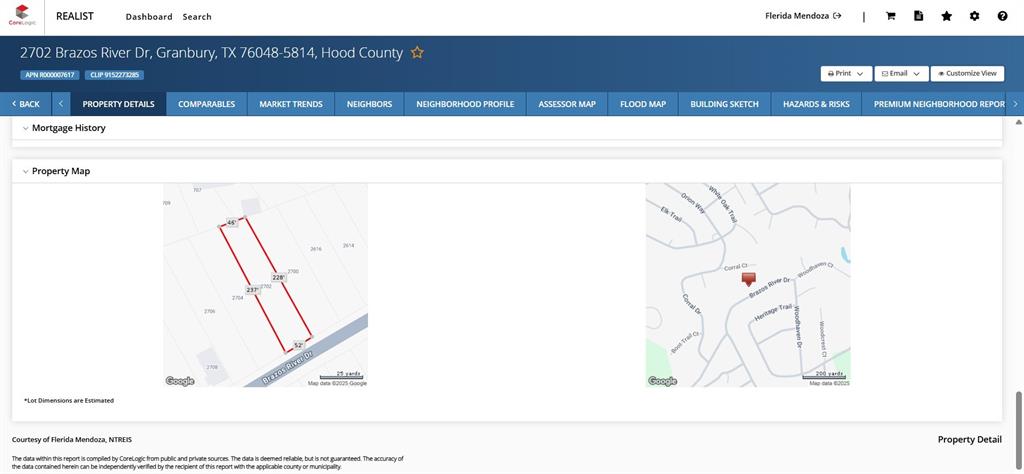Click the CoreLogic logo

point(22,16)
